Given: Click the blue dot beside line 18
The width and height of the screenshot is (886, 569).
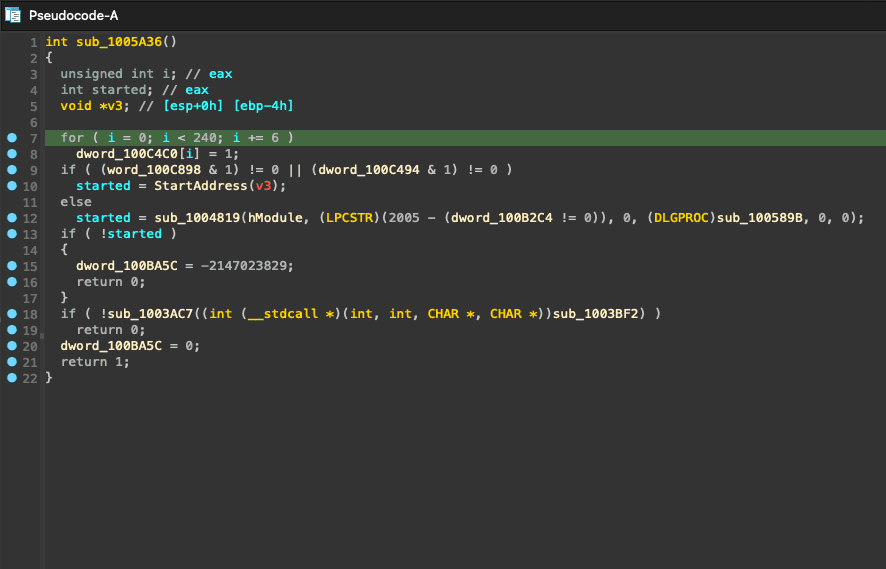Looking at the screenshot, I should click(x=12, y=314).
